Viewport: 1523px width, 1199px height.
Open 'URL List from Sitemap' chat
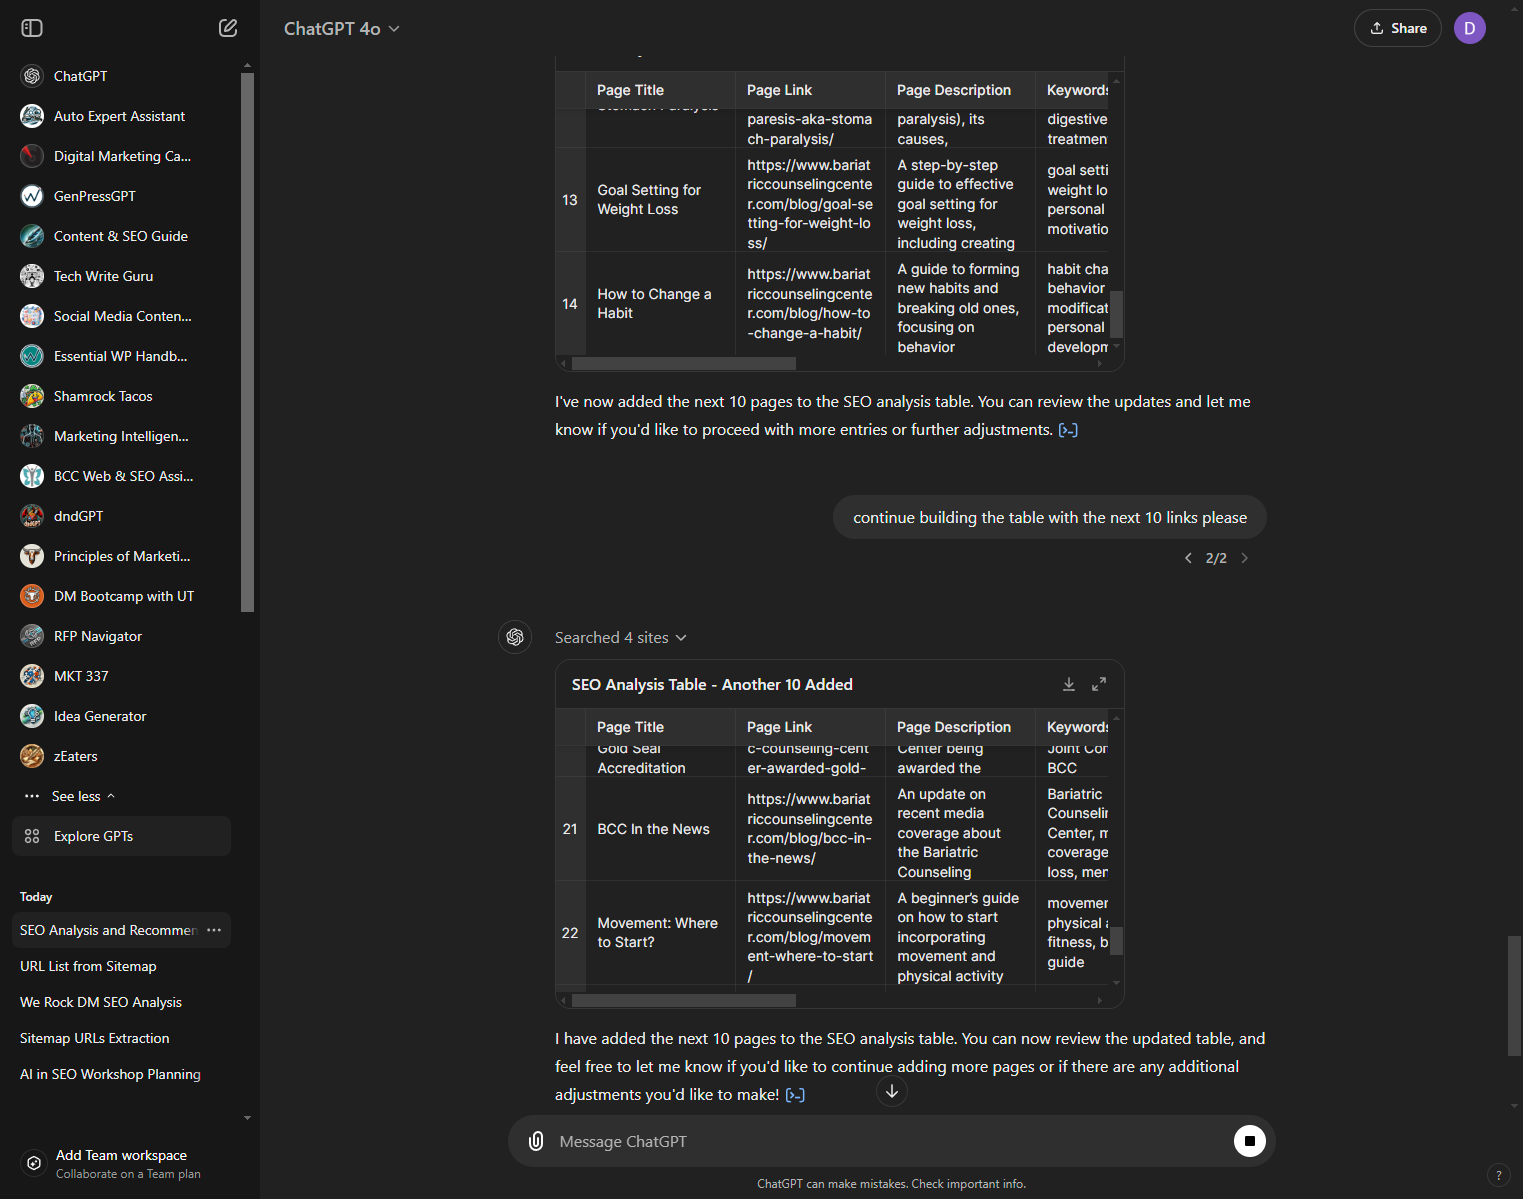click(122, 966)
